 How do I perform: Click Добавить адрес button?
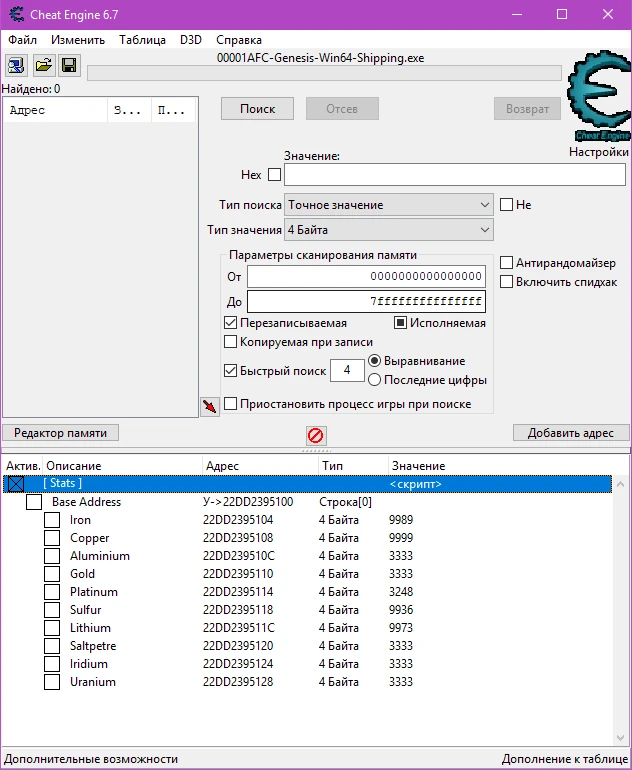[571, 433]
